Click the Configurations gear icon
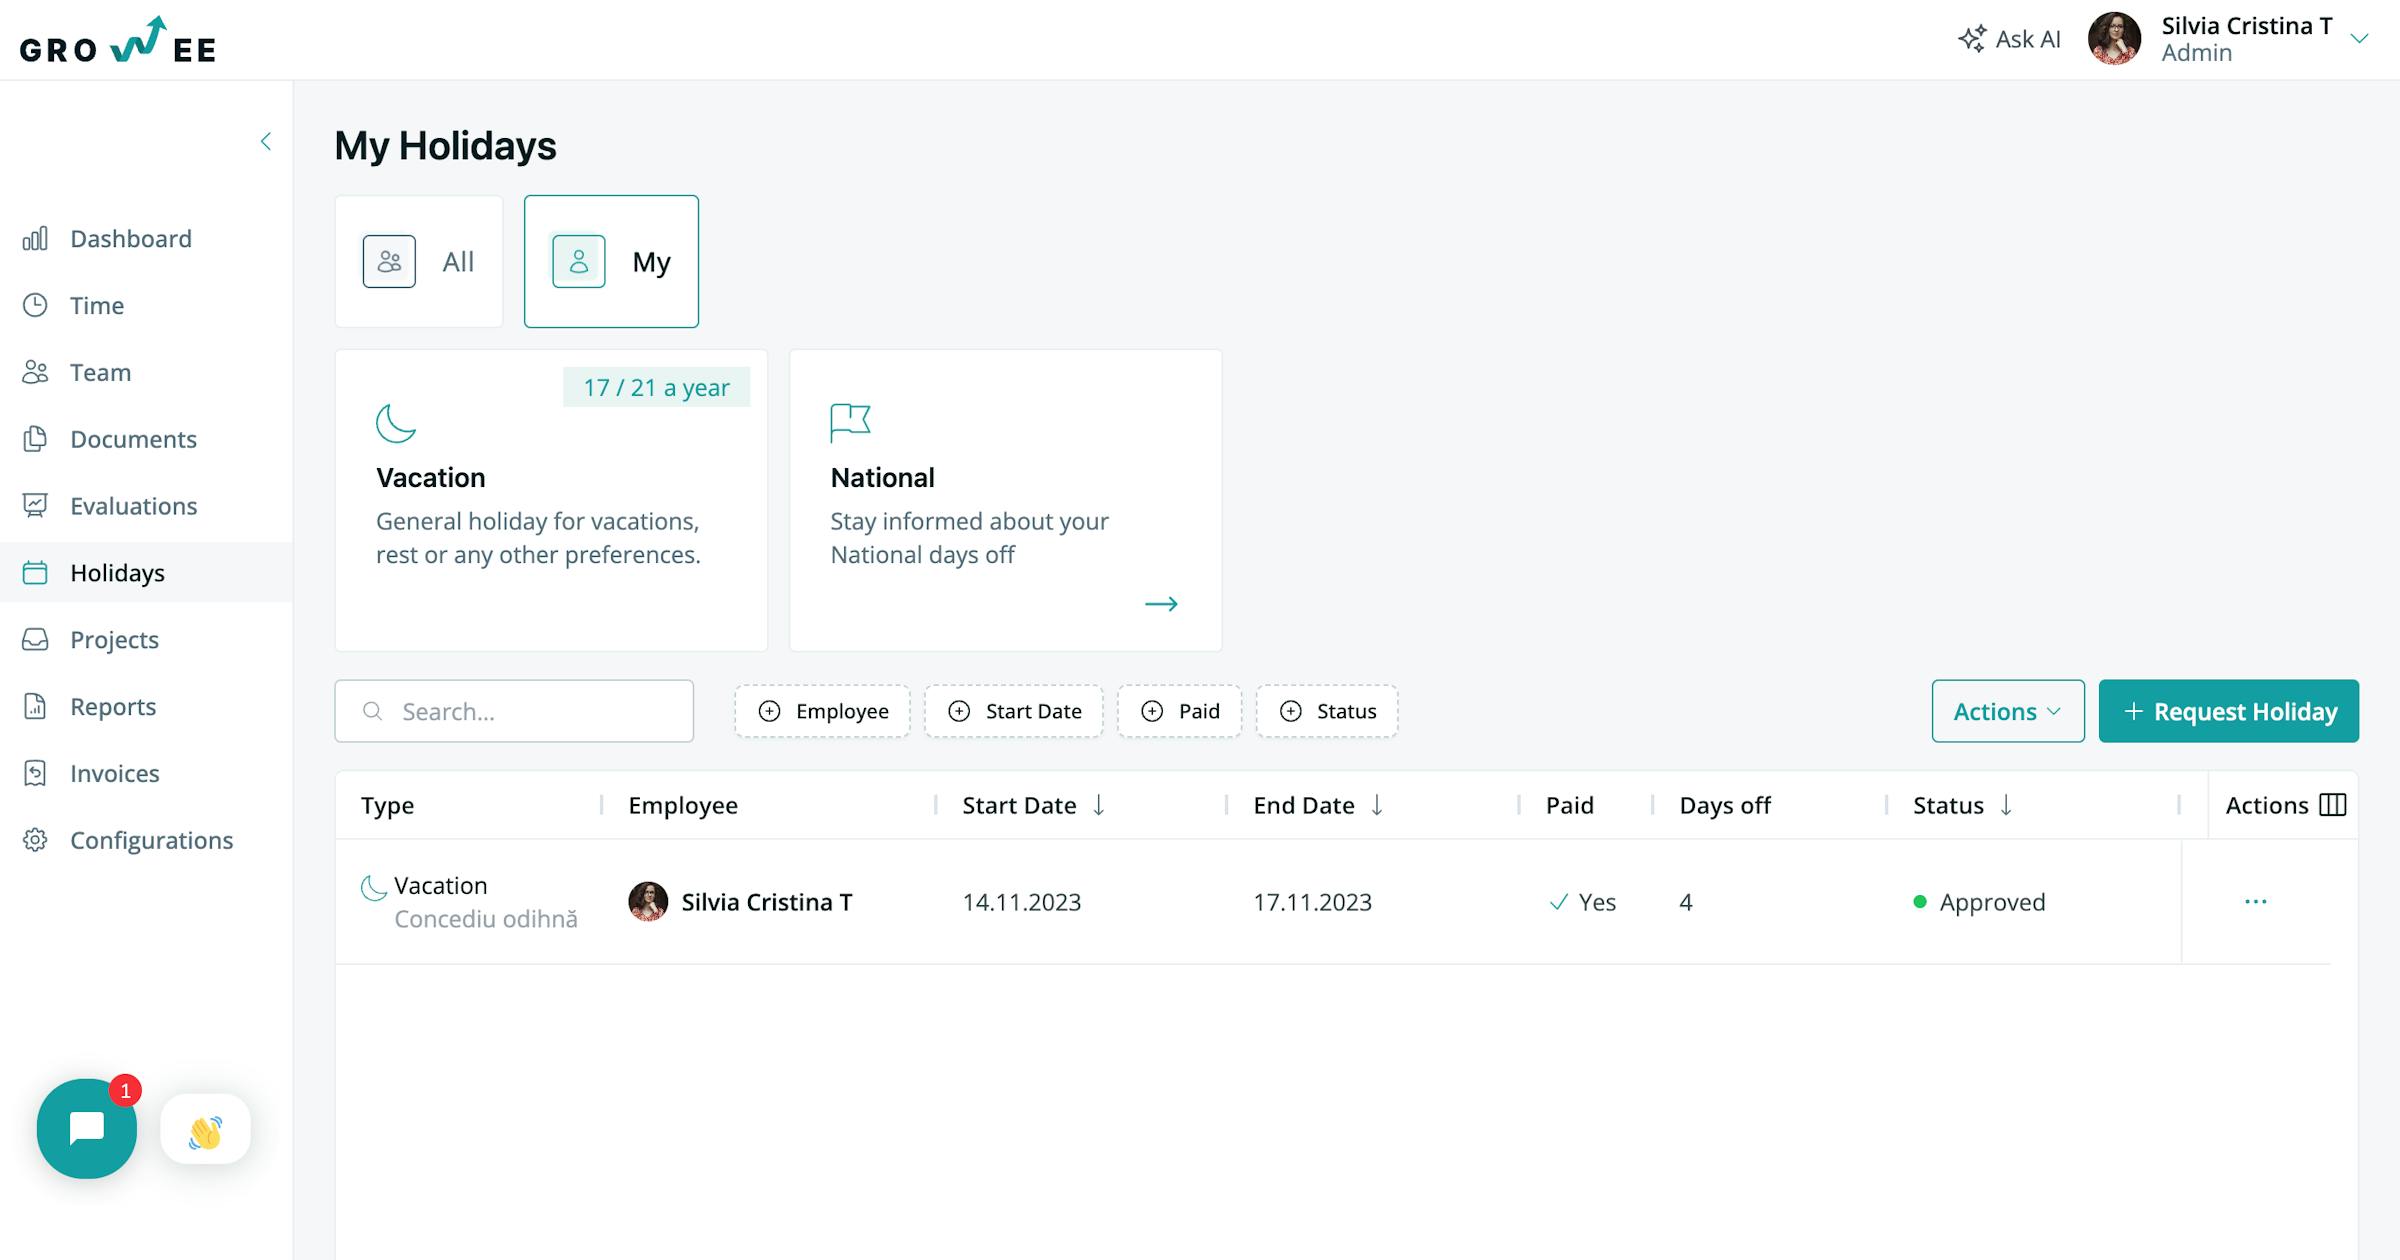2400x1260 pixels. click(35, 840)
